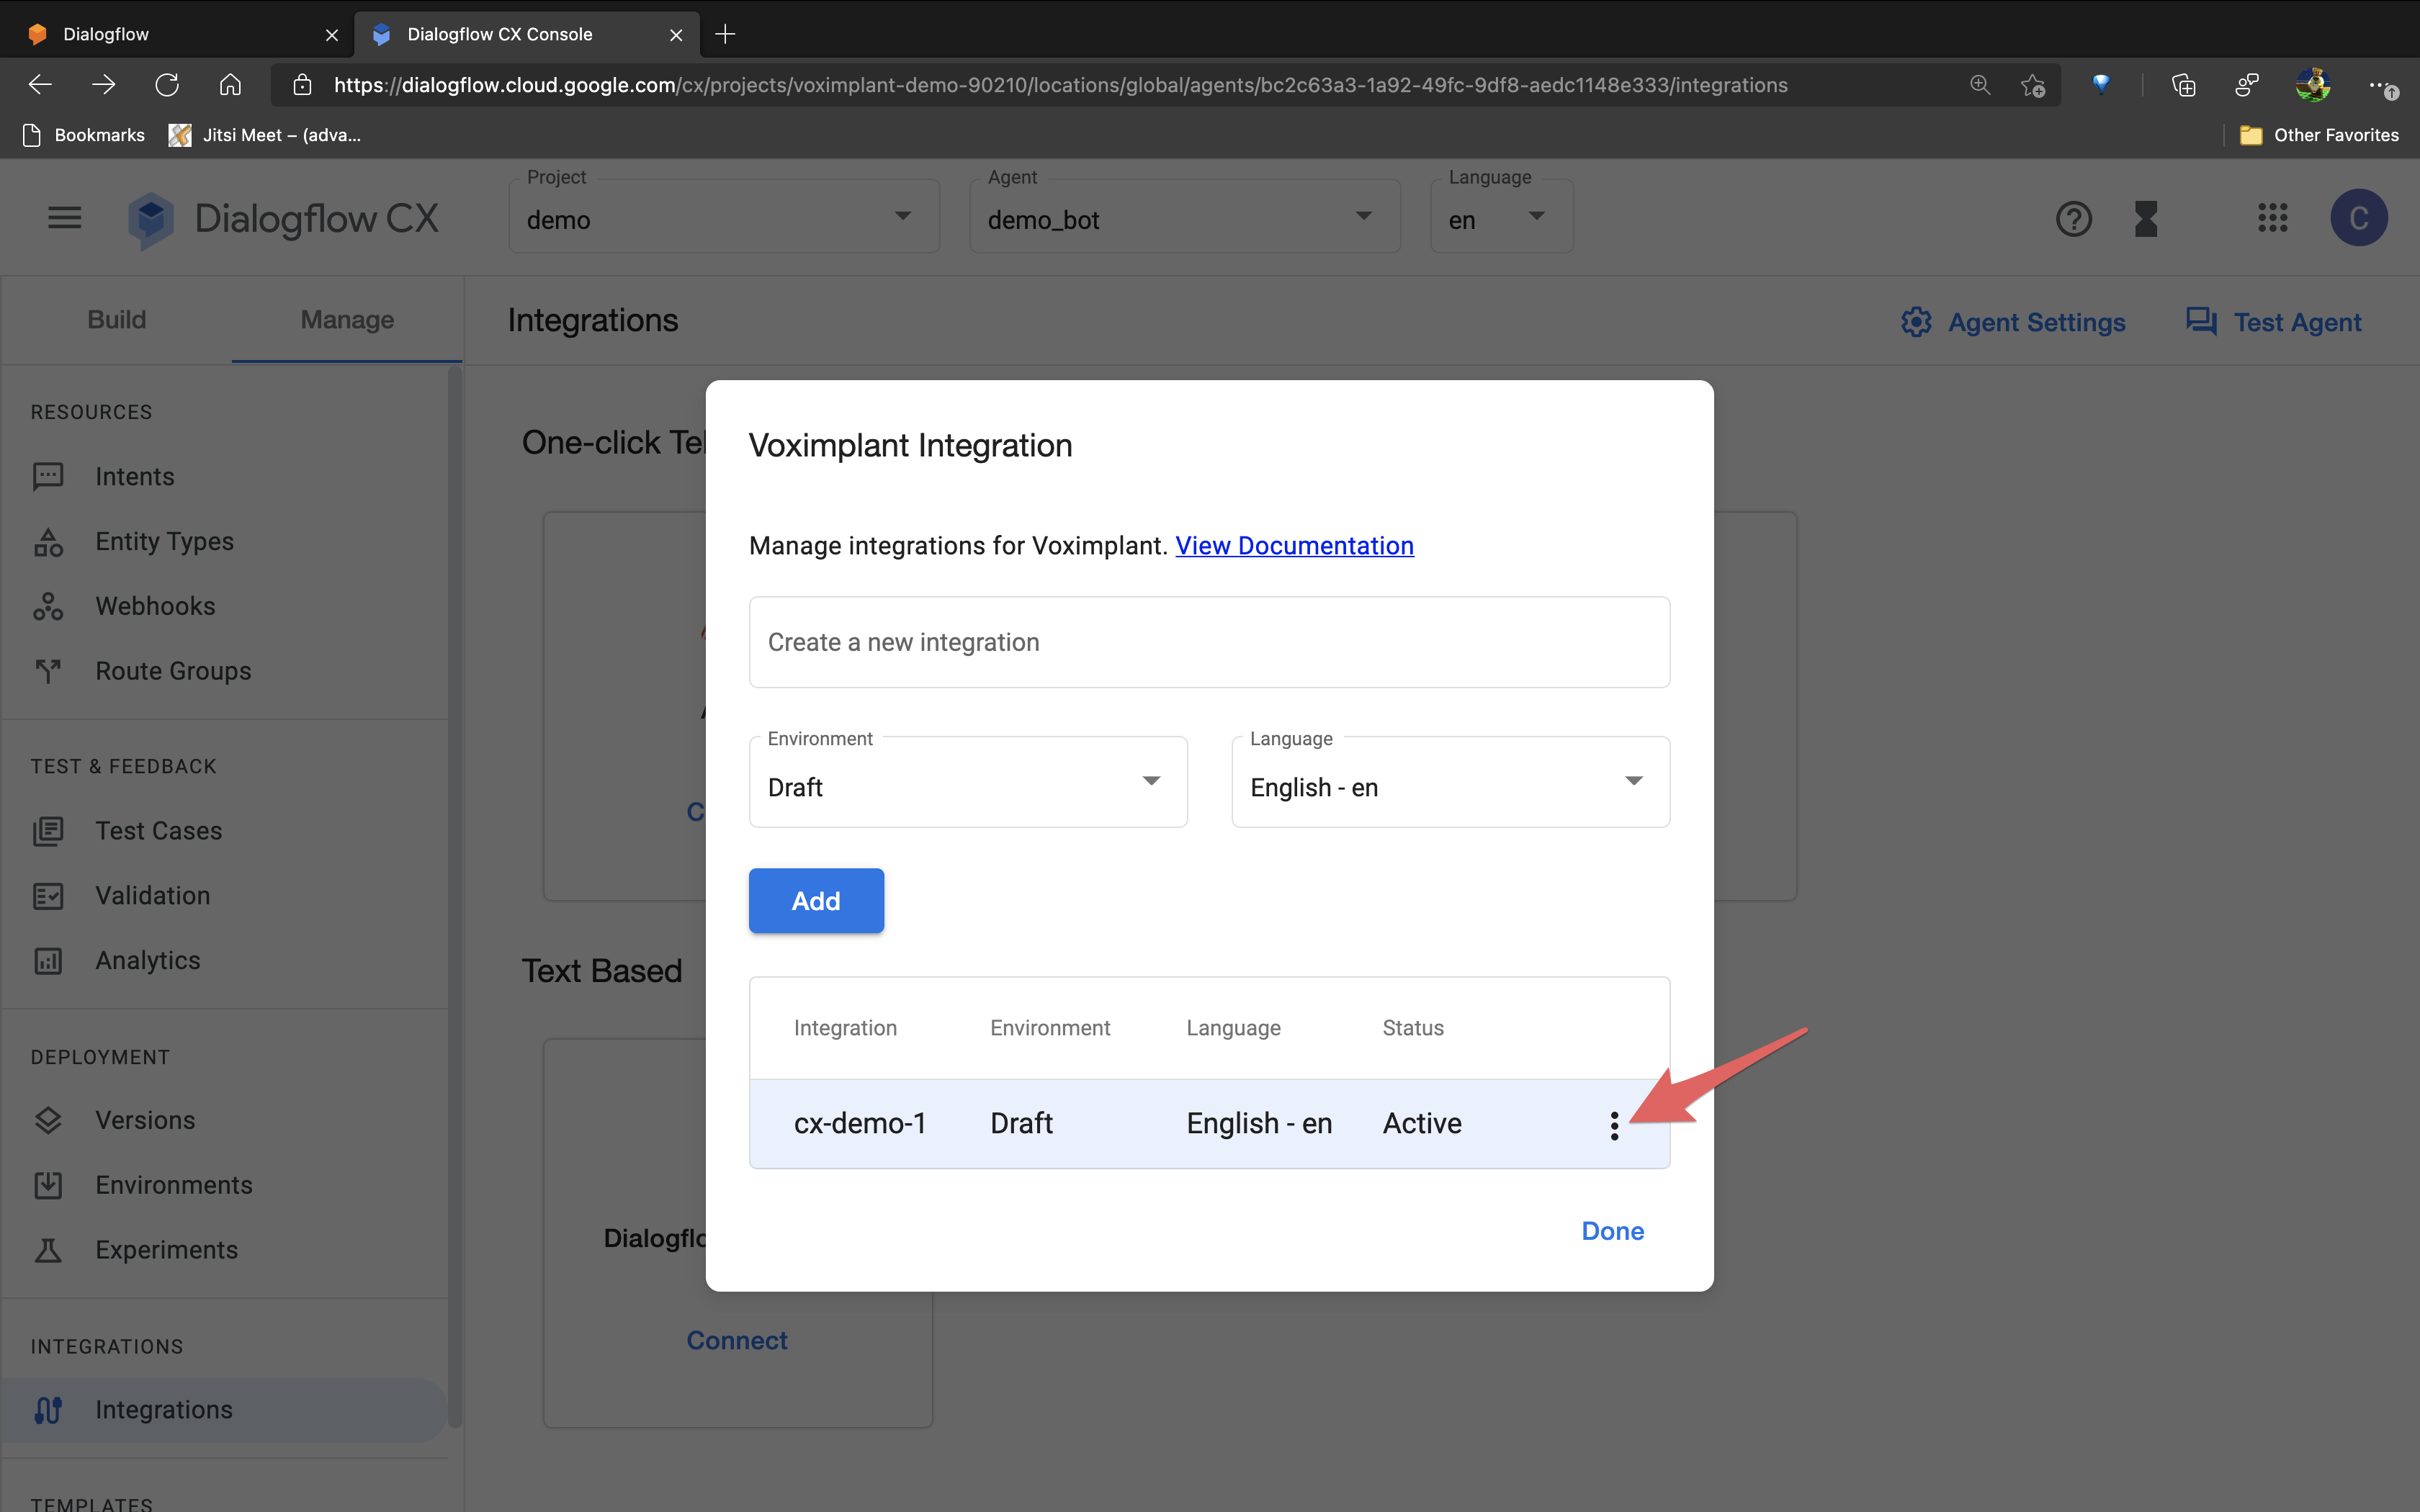Click the browser address bar URL
Screen dimensions: 2420x1512
[1060, 85]
